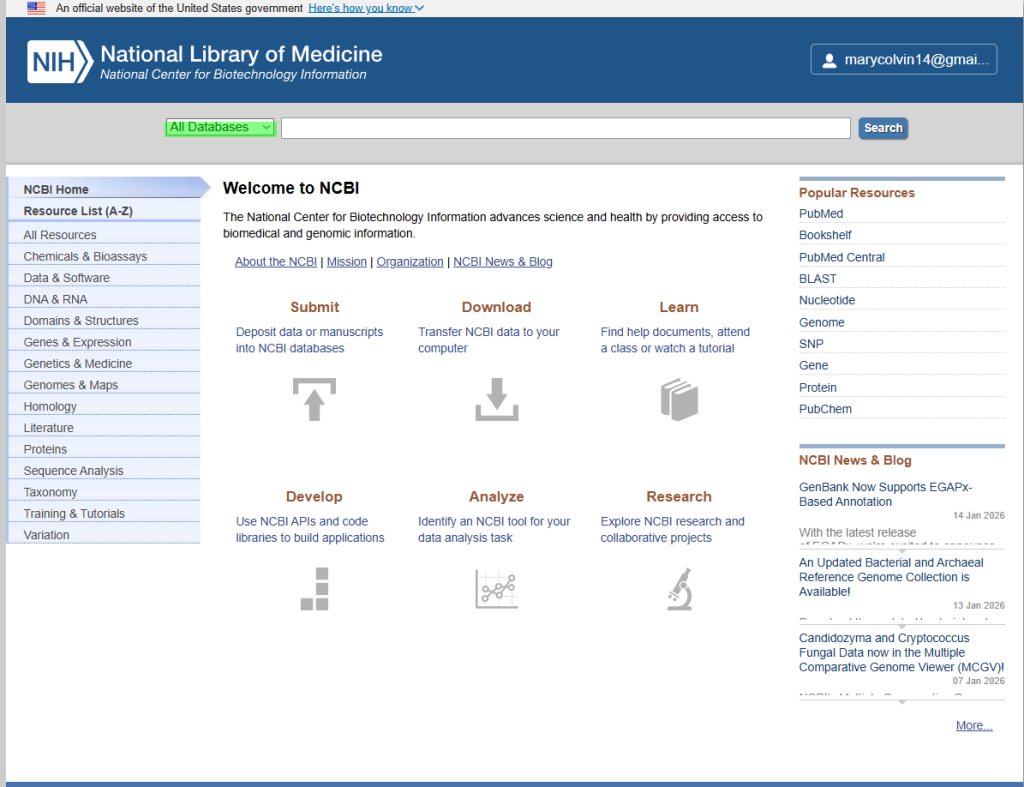This screenshot has height=787, width=1024.
Task: Open the PubMed popular resource link
Action: point(821,214)
